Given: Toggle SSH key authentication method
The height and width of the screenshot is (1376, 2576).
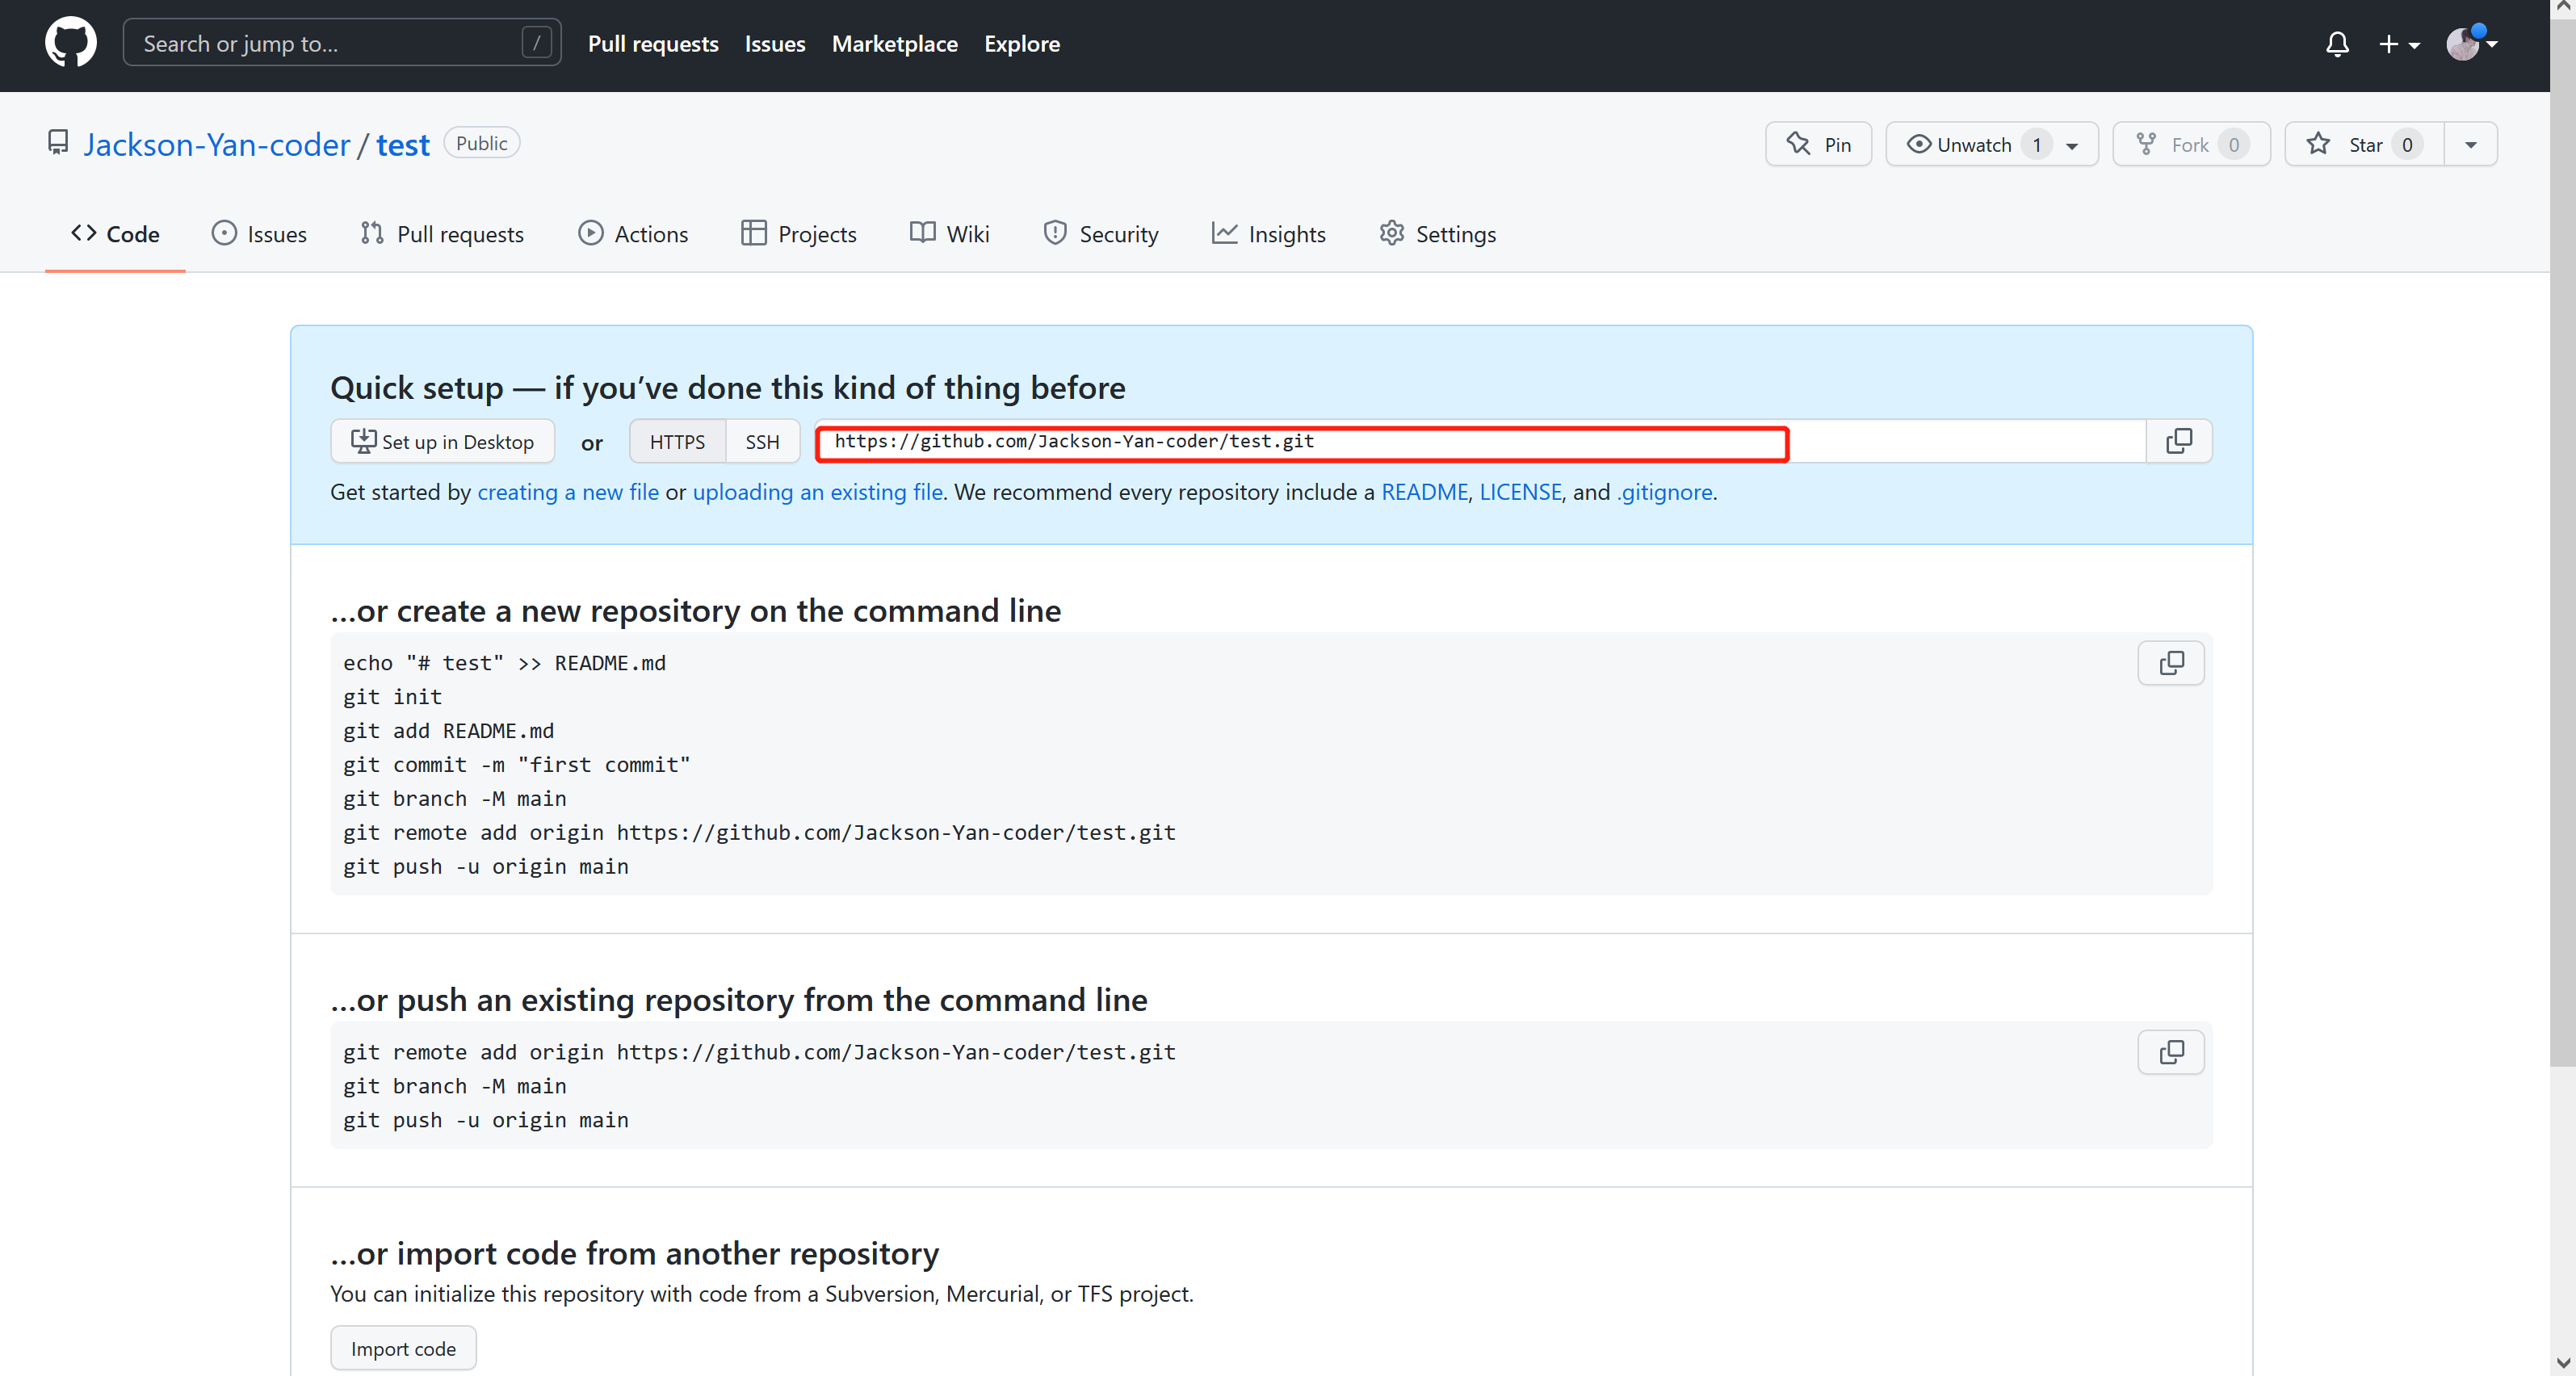Looking at the screenshot, I should click(761, 441).
